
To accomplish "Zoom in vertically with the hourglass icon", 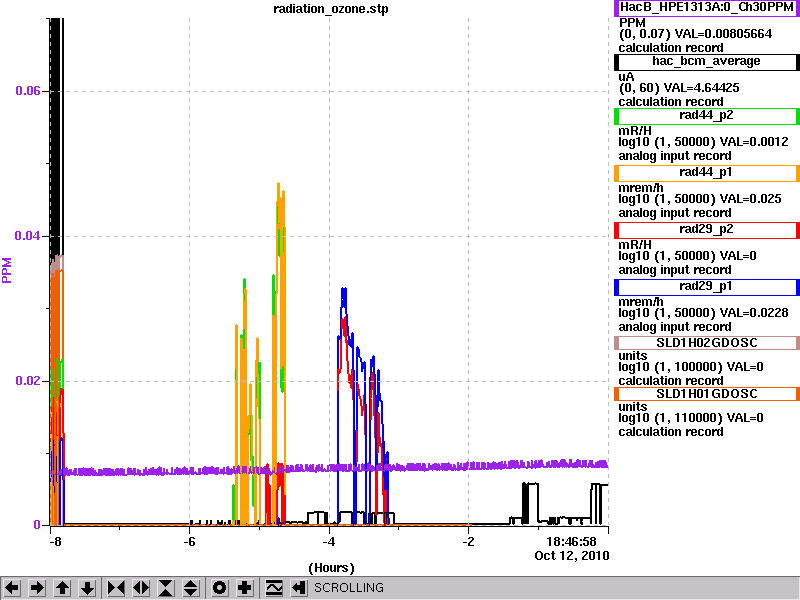I will coord(166,588).
